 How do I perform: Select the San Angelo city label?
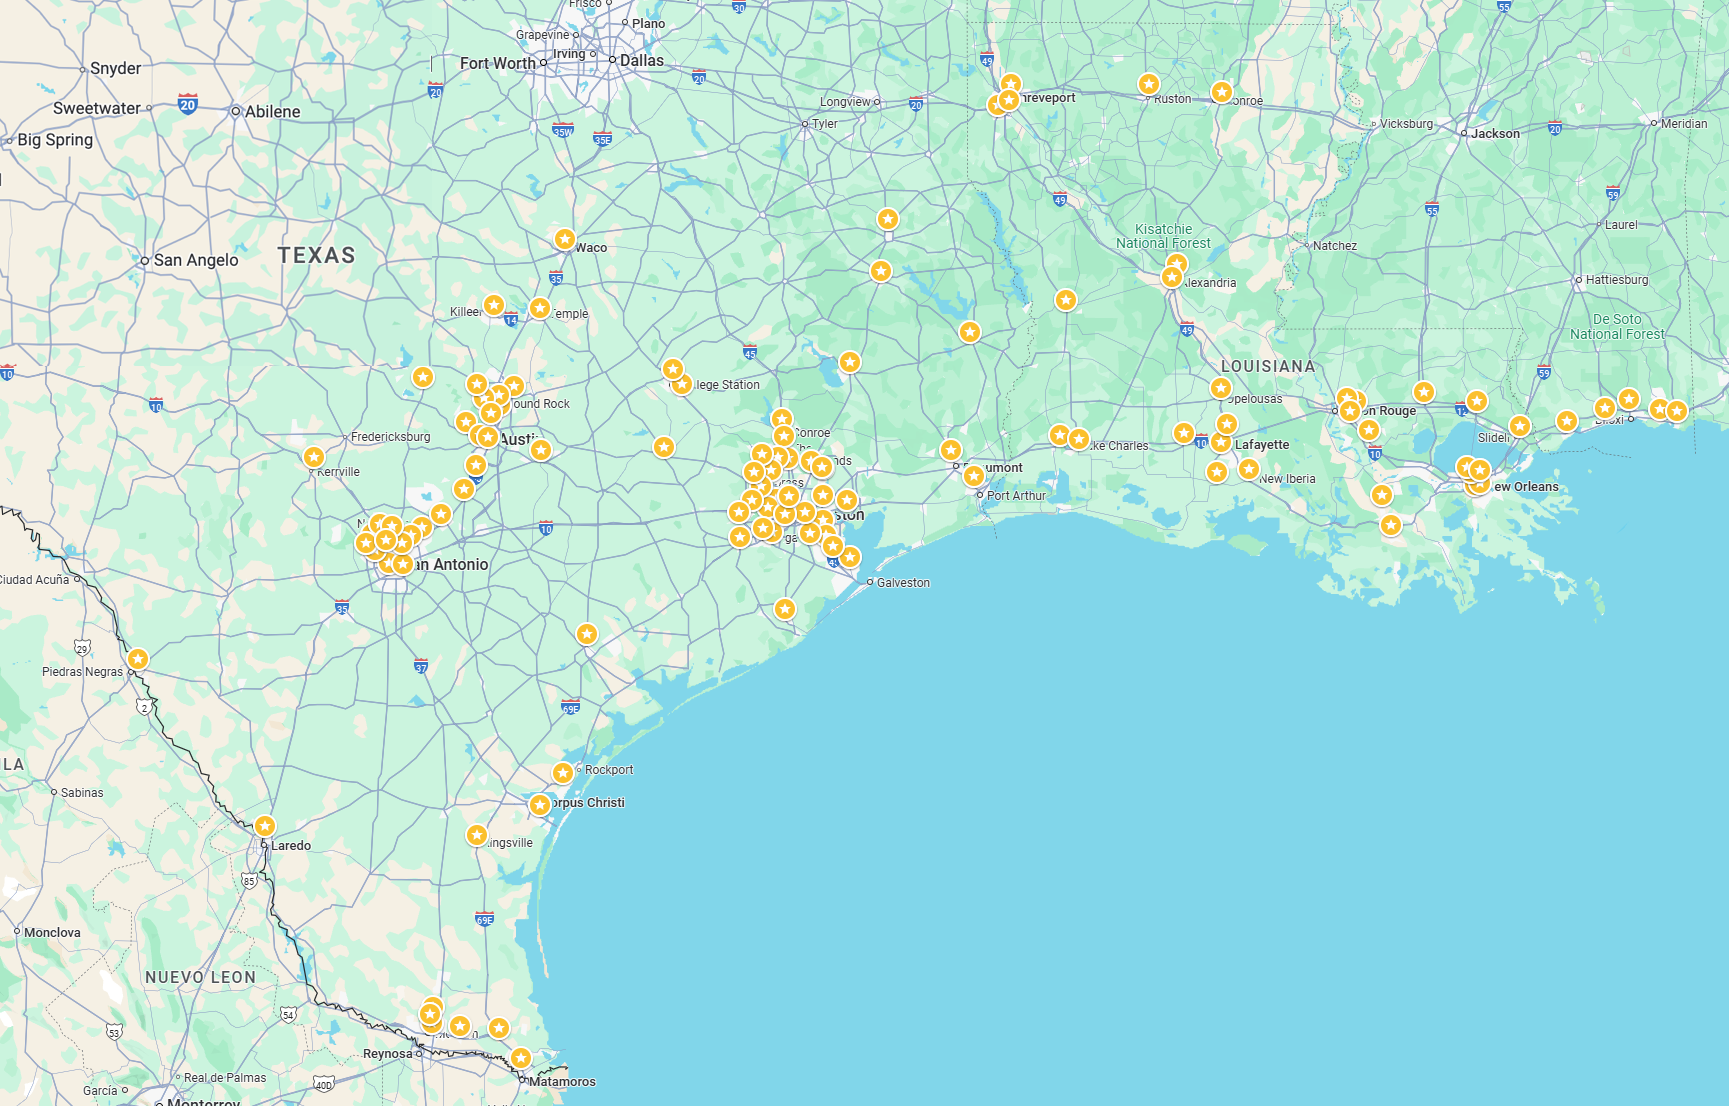click(x=196, y=260)
